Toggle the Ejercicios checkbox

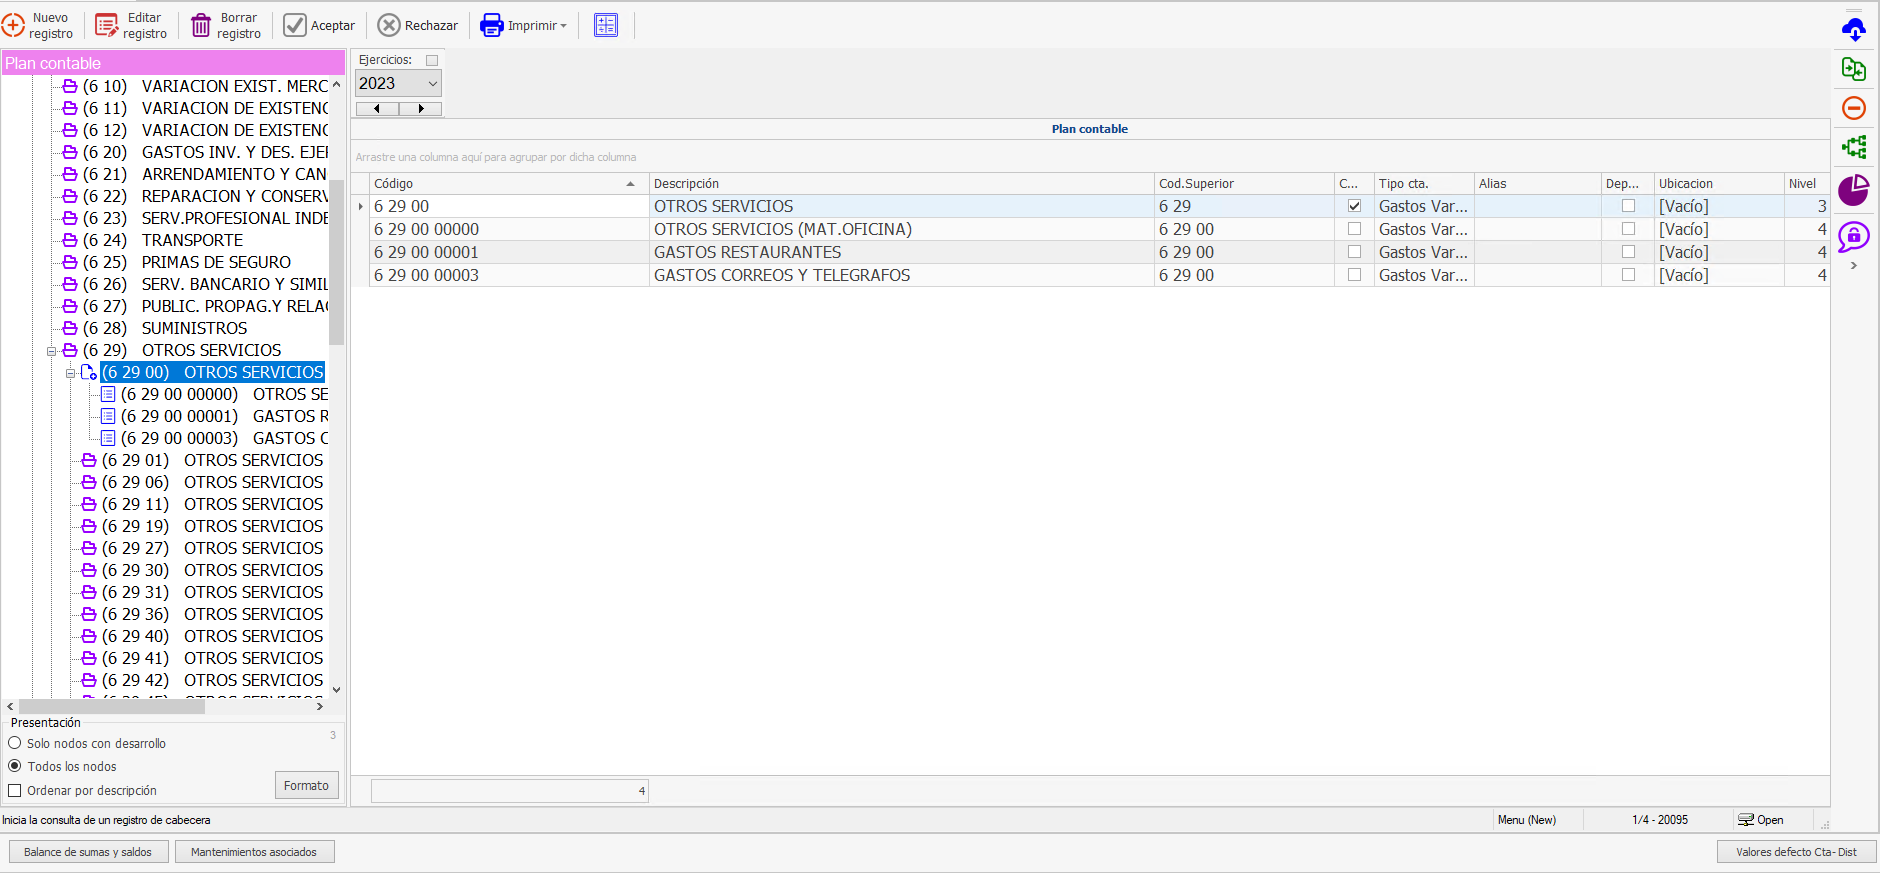click(432, 60)
